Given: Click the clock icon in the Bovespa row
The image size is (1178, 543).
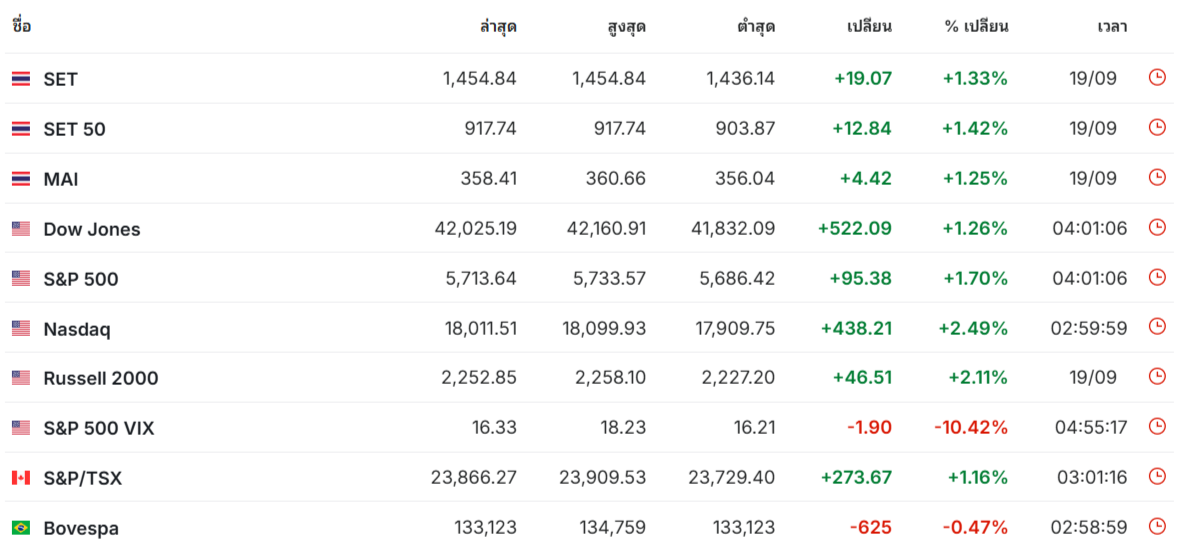Looking at the screenshot, I should pyautogui.click(x=1157, y=526).
